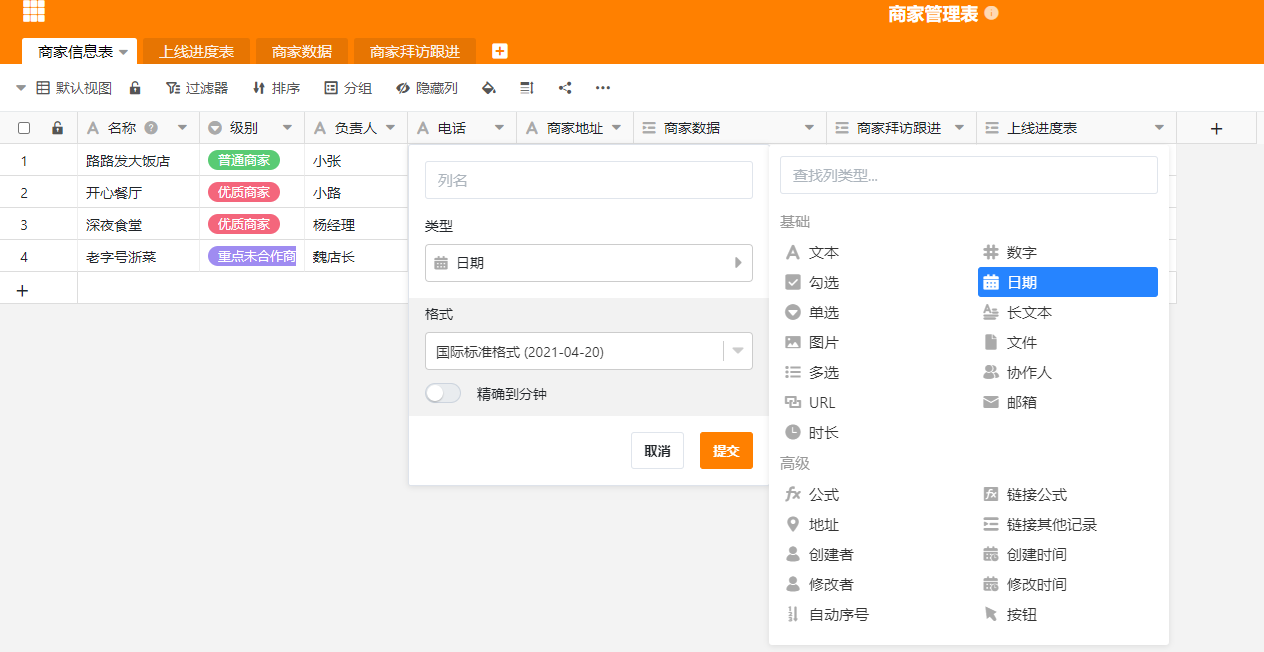Open 级别 column header dropdown arrow
Image resolution: width=1264 pixels, height=652 pixels.
click(287, 128)
